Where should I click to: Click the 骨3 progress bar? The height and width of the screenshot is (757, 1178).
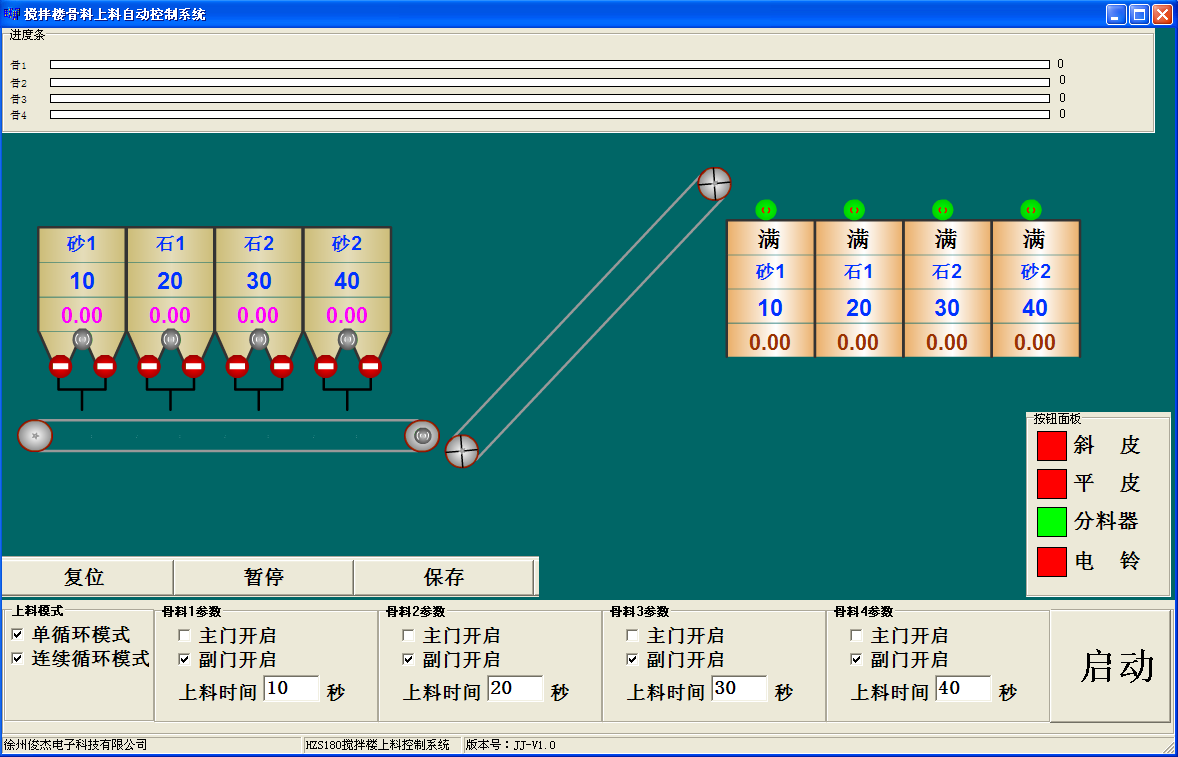pyautogui.click(x=550, y=98)
